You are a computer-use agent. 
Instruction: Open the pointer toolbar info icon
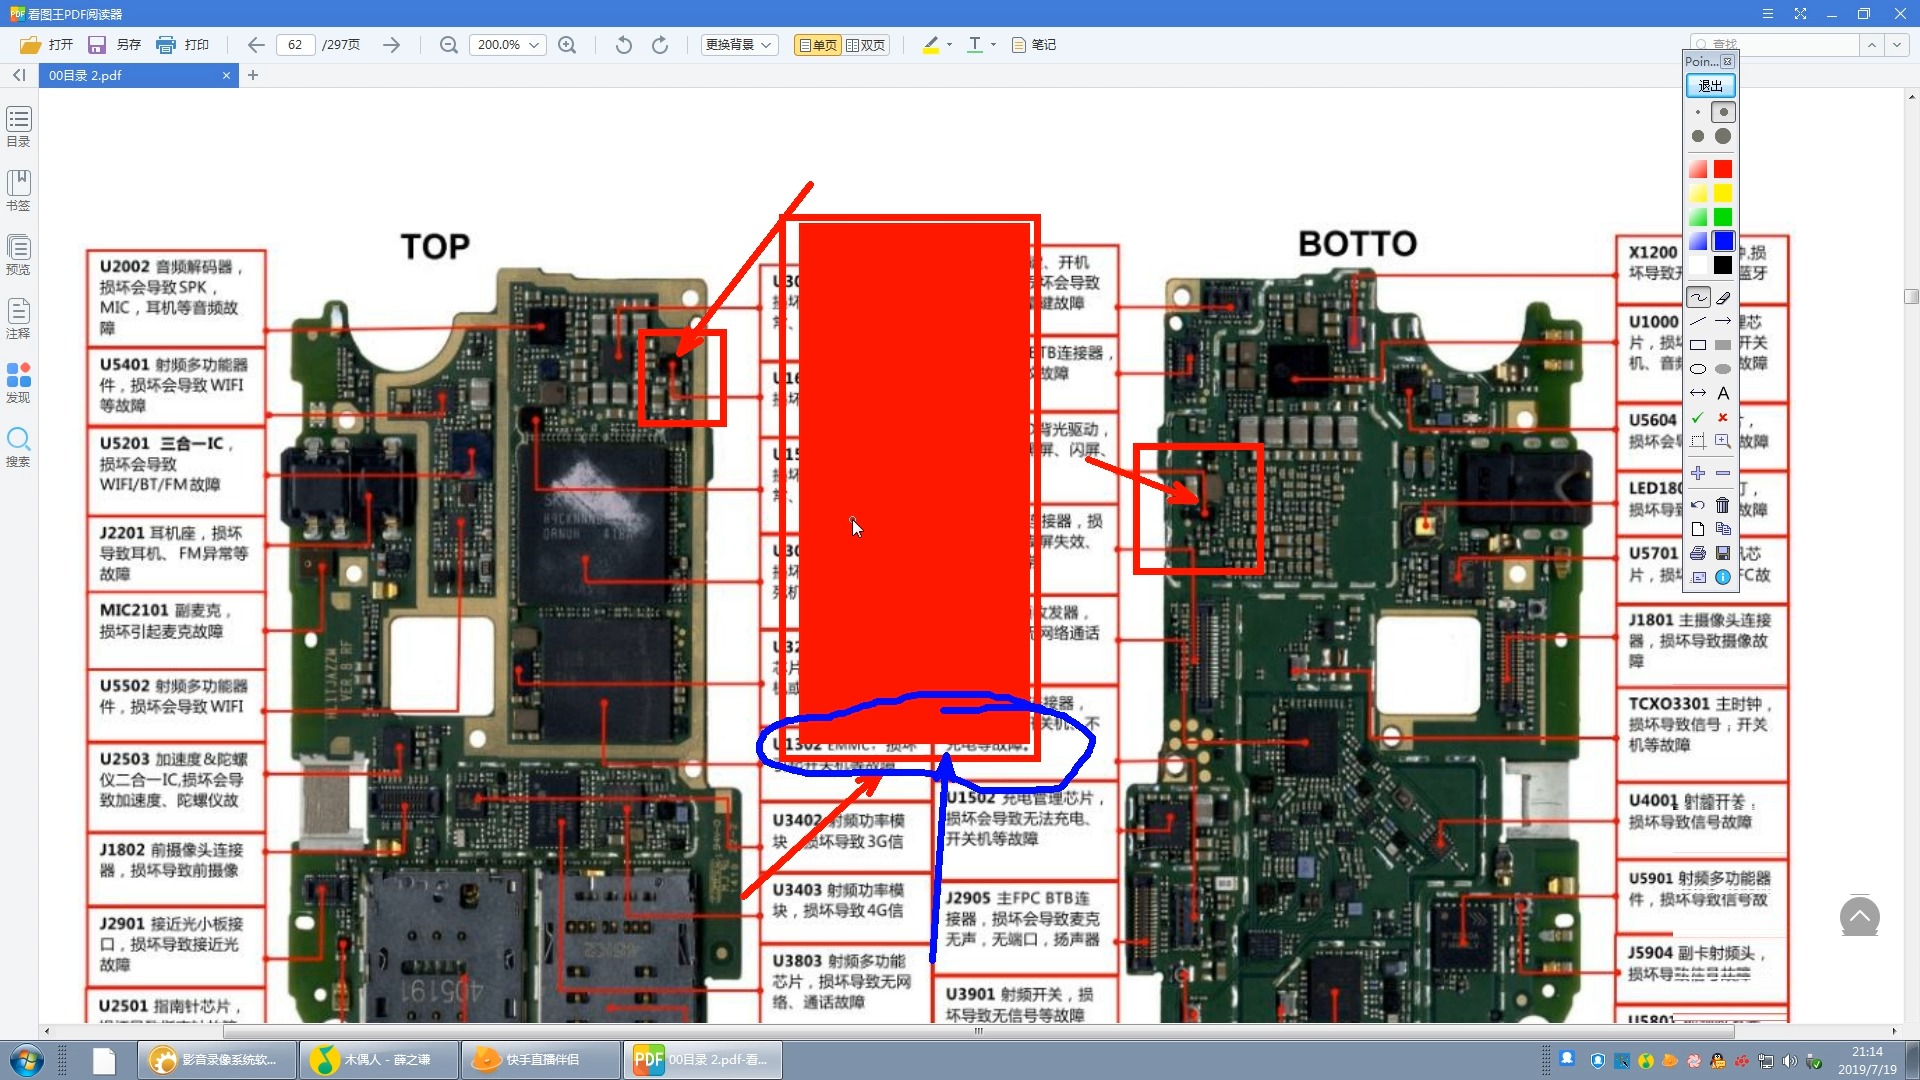coord(1723,577)
